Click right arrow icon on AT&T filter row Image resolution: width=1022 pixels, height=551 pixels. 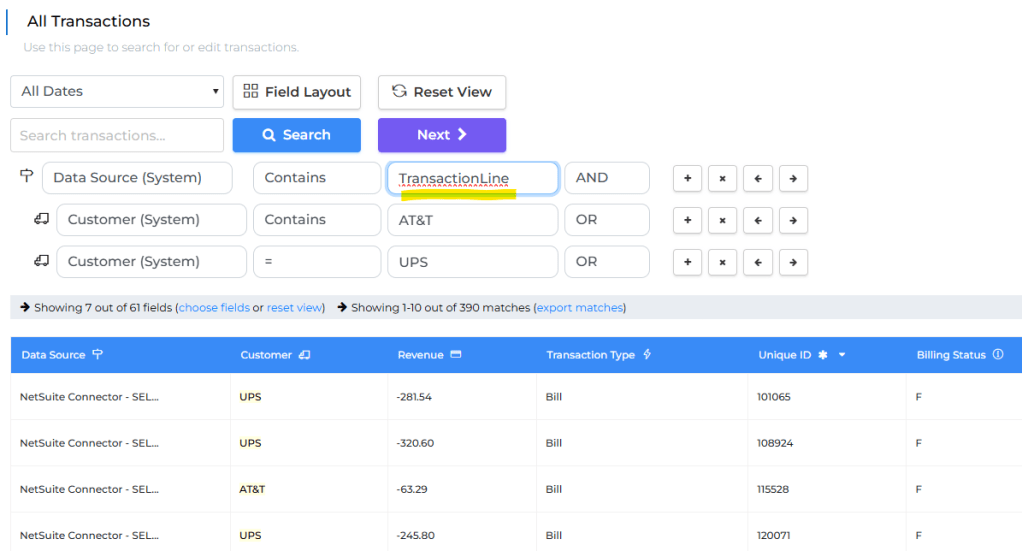click(x=793, y=220)
